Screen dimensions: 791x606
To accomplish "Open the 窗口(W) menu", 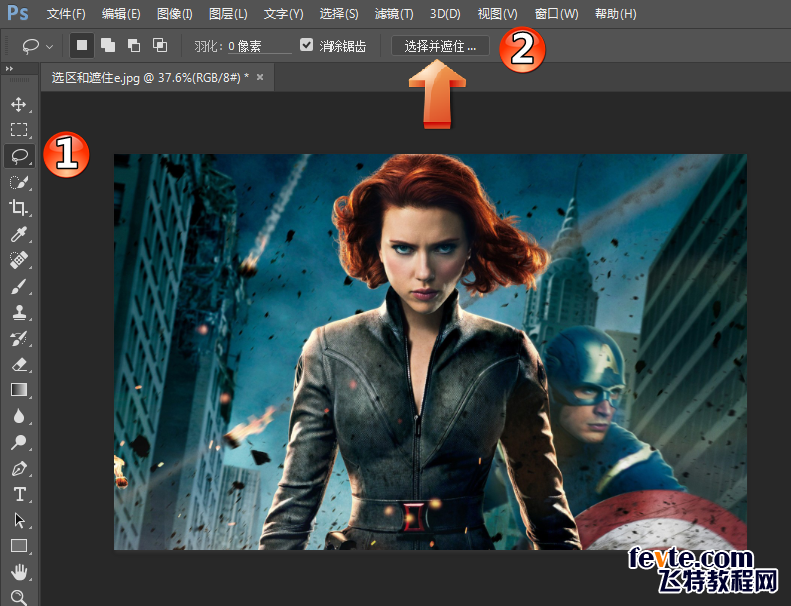I will (556, 14).
